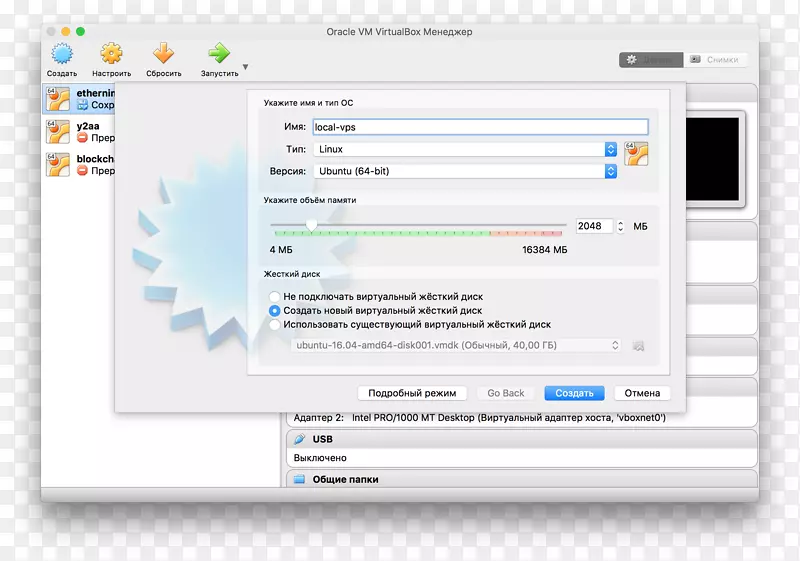
Task: Click the Создать toolbar icon
Action: click(x=62, y=54)
